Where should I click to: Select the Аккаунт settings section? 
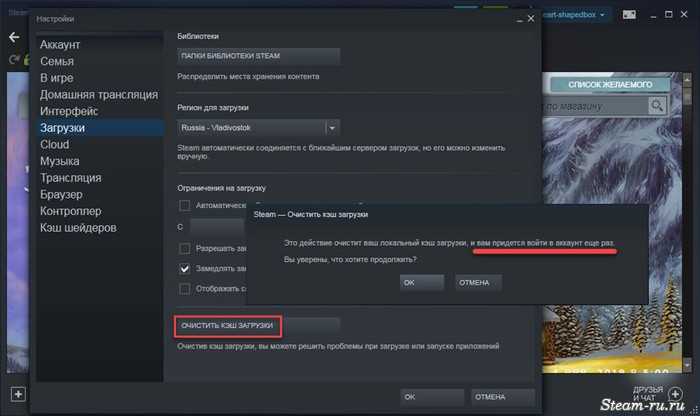pyautogui.click(x=99, y=45)
